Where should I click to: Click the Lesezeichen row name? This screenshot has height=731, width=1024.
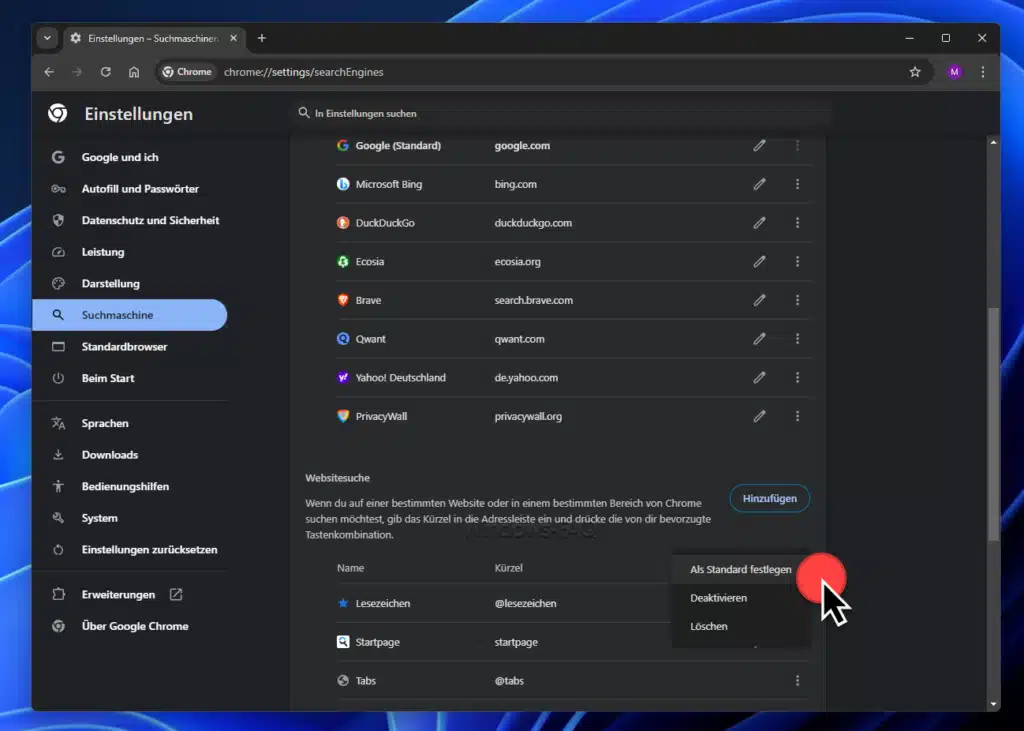click(383, 604)
